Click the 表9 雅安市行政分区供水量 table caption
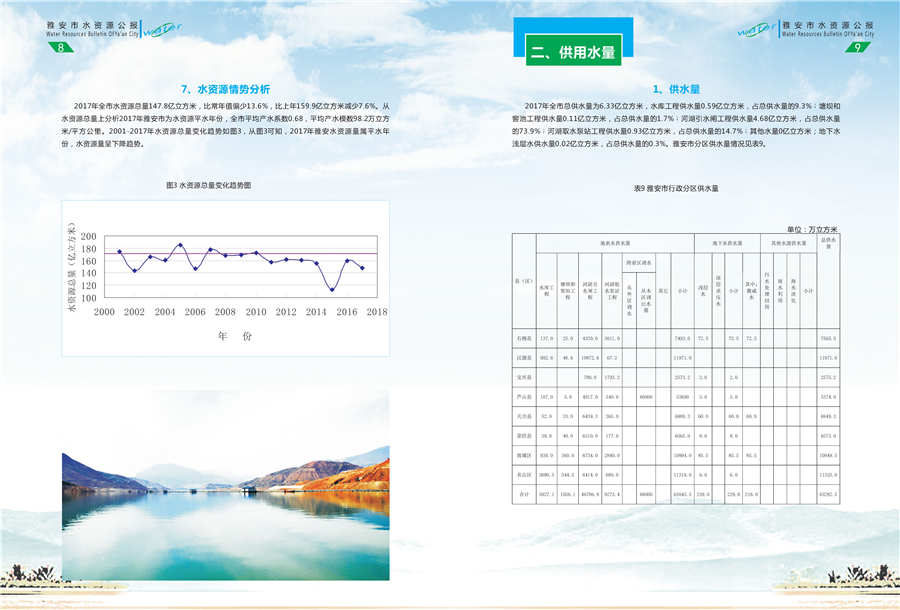This screenshot has height=610, width=900. point(676,188)
